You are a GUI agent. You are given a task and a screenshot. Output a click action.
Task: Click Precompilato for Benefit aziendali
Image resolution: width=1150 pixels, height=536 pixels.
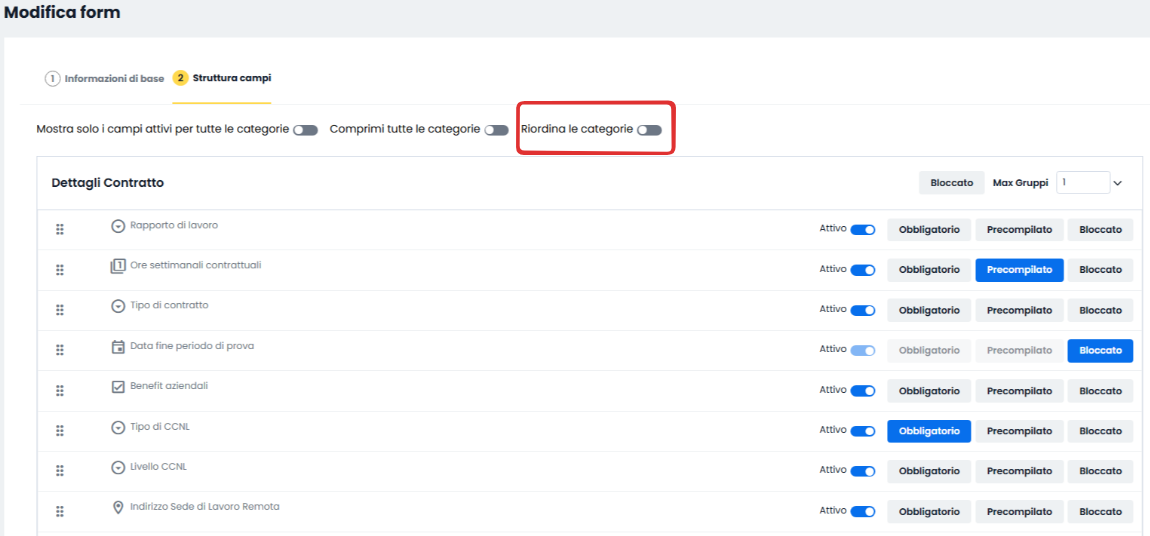pos(1019,391)
